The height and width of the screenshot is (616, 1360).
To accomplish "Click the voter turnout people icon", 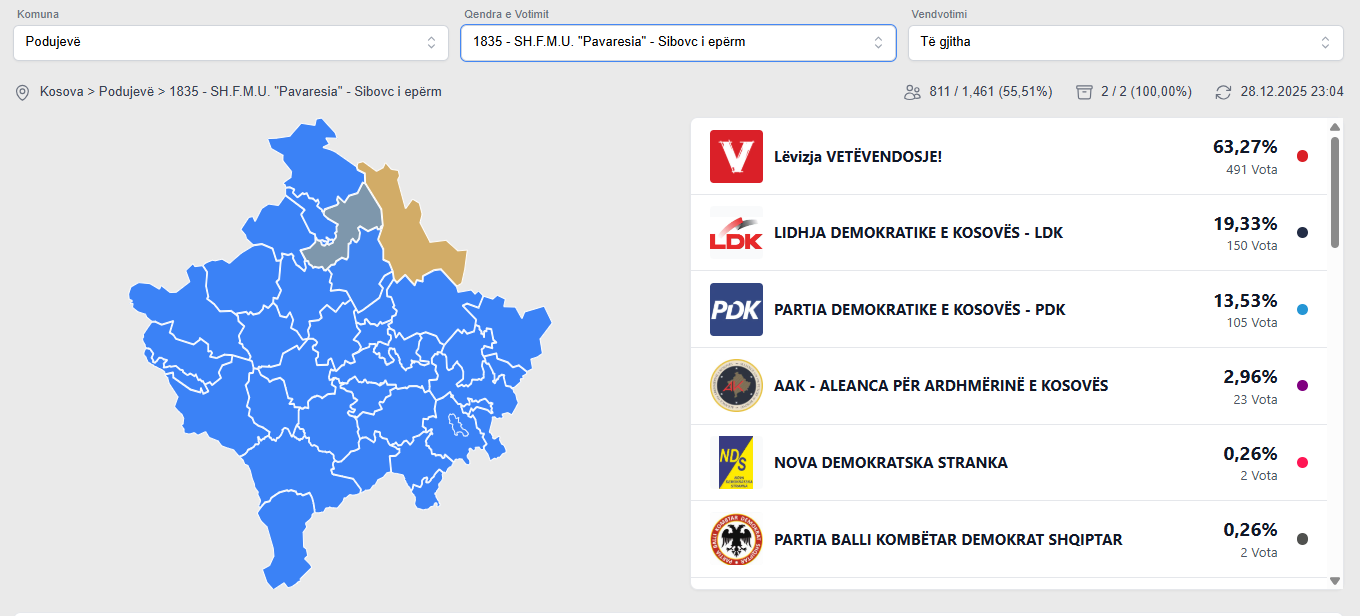I will click(x=912, y=92).
